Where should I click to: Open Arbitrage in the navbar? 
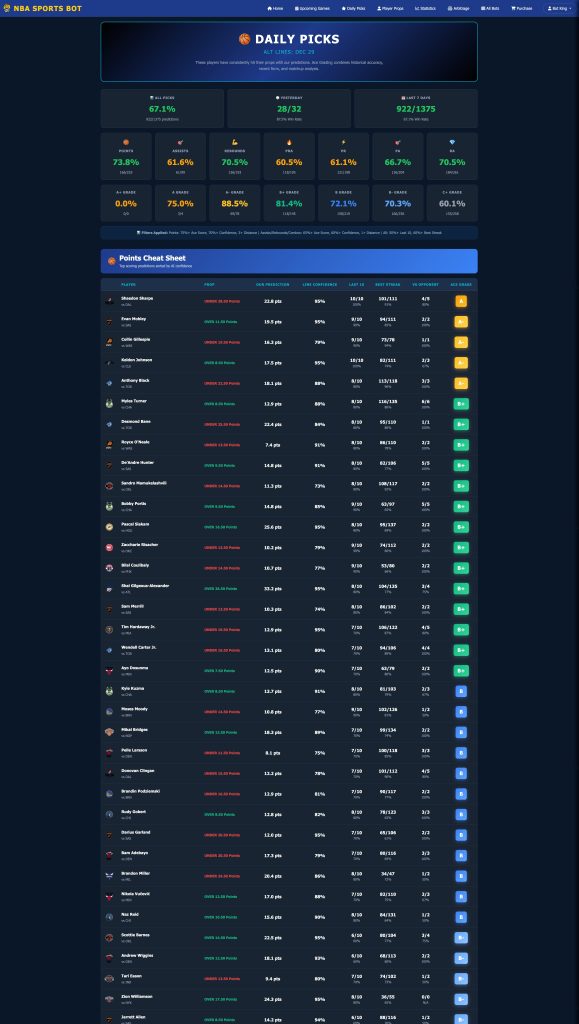(459, 8)
